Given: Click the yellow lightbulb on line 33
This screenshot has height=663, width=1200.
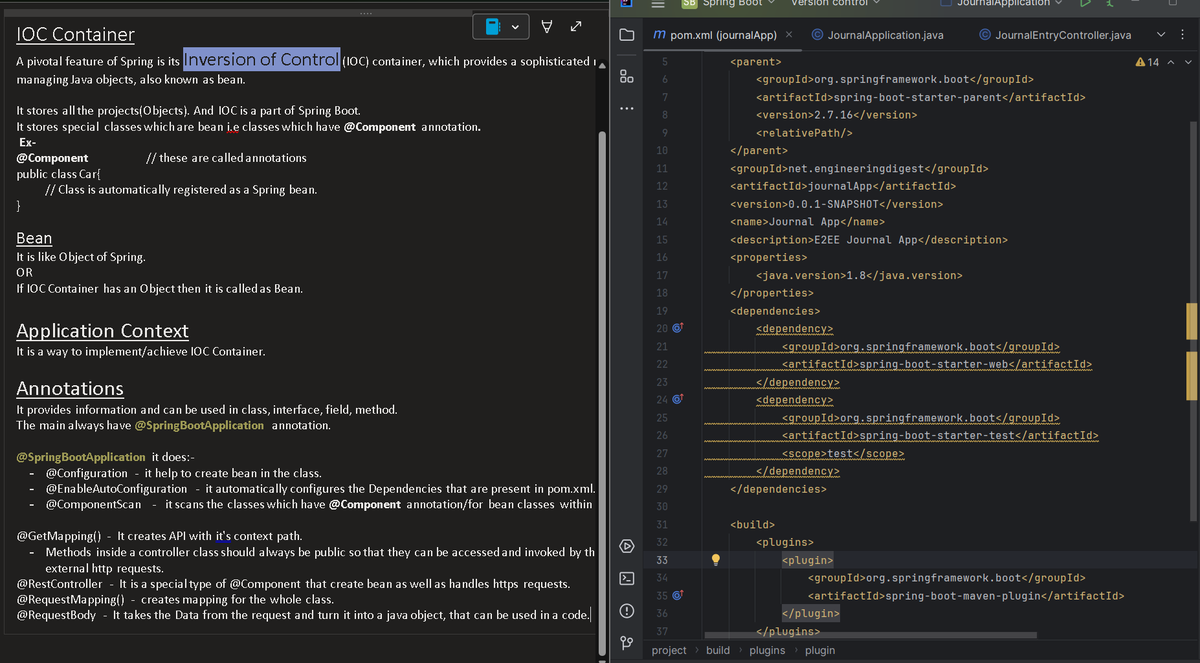Looking at the screenshot, I should click(x=715, y=560).
